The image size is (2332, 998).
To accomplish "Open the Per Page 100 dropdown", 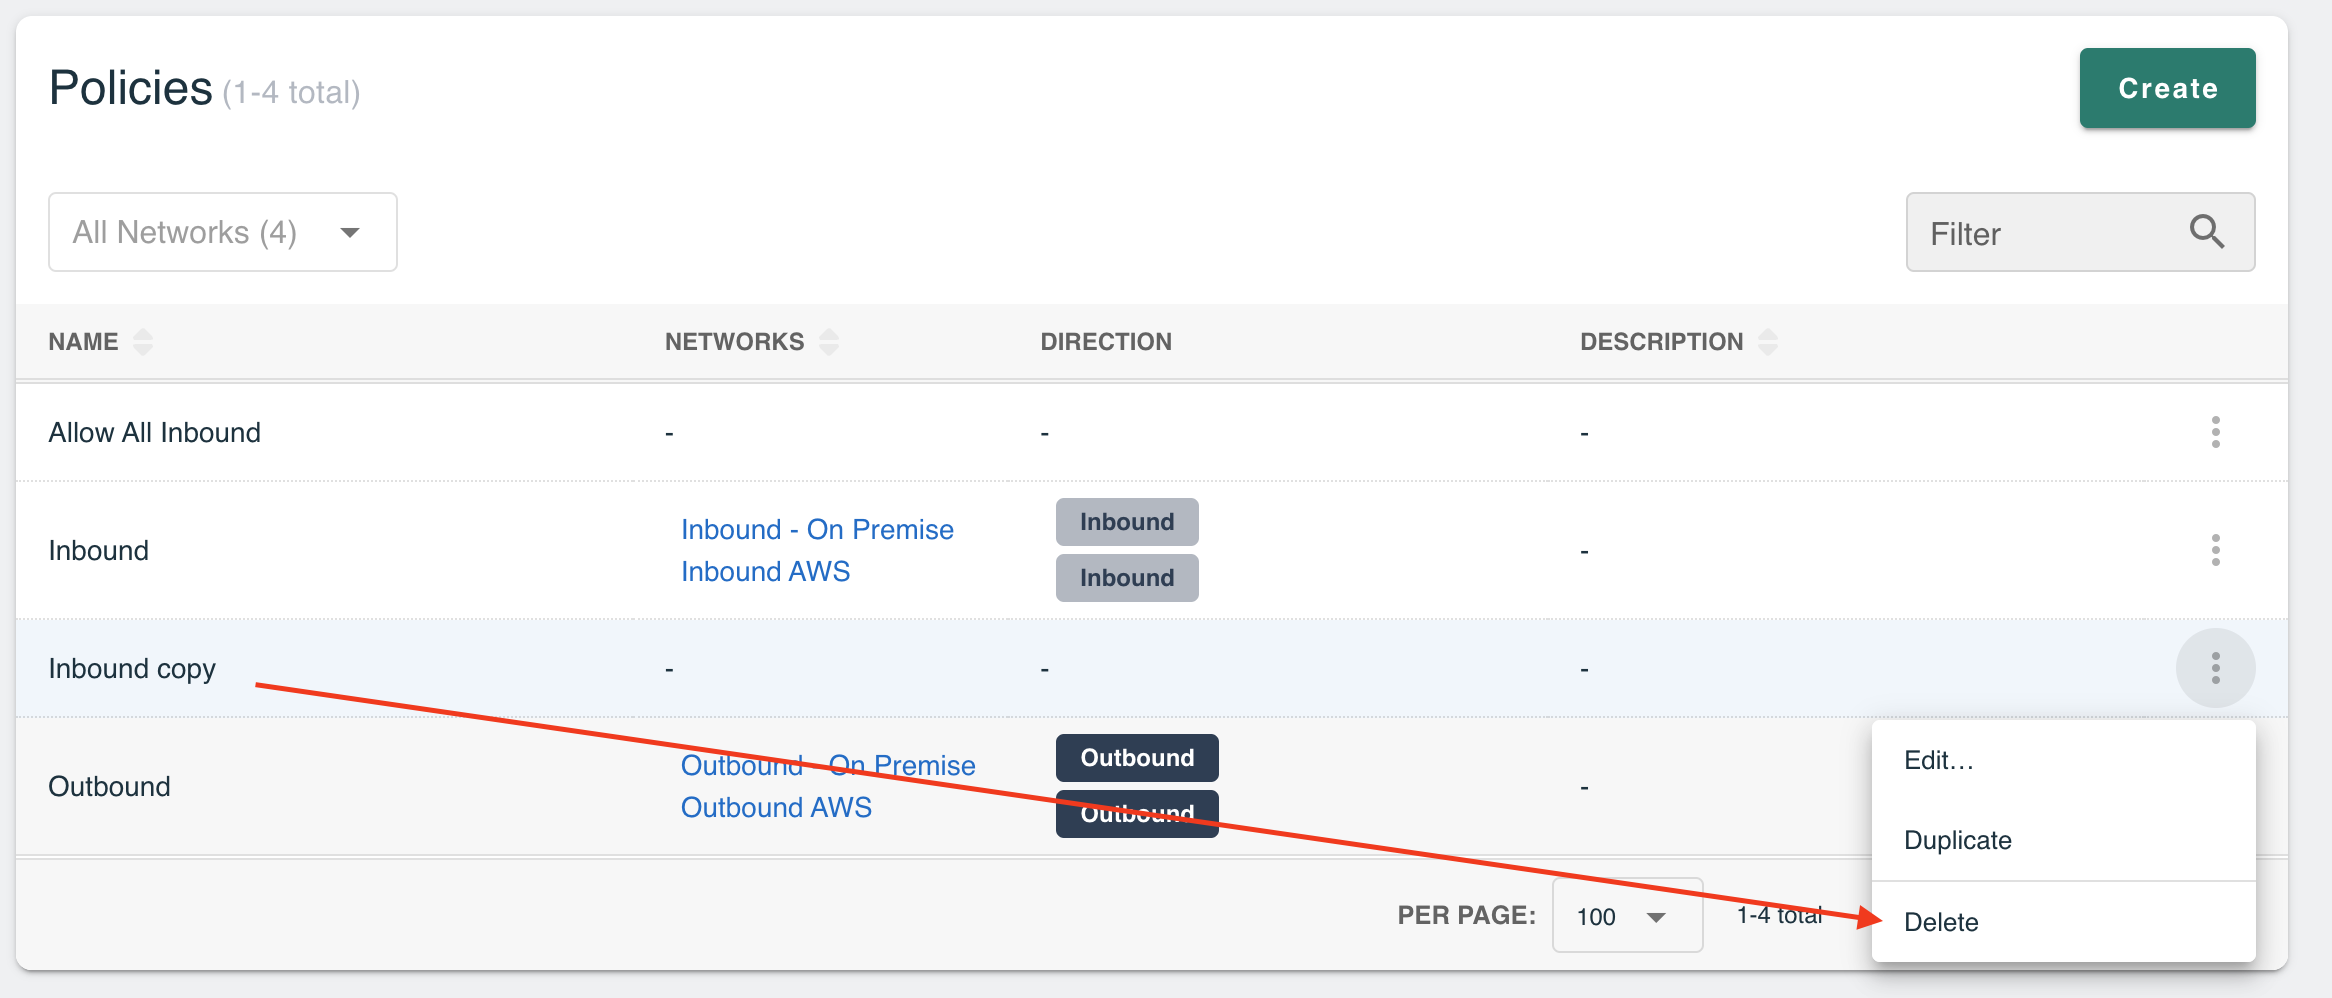I will pos(1627,916).
